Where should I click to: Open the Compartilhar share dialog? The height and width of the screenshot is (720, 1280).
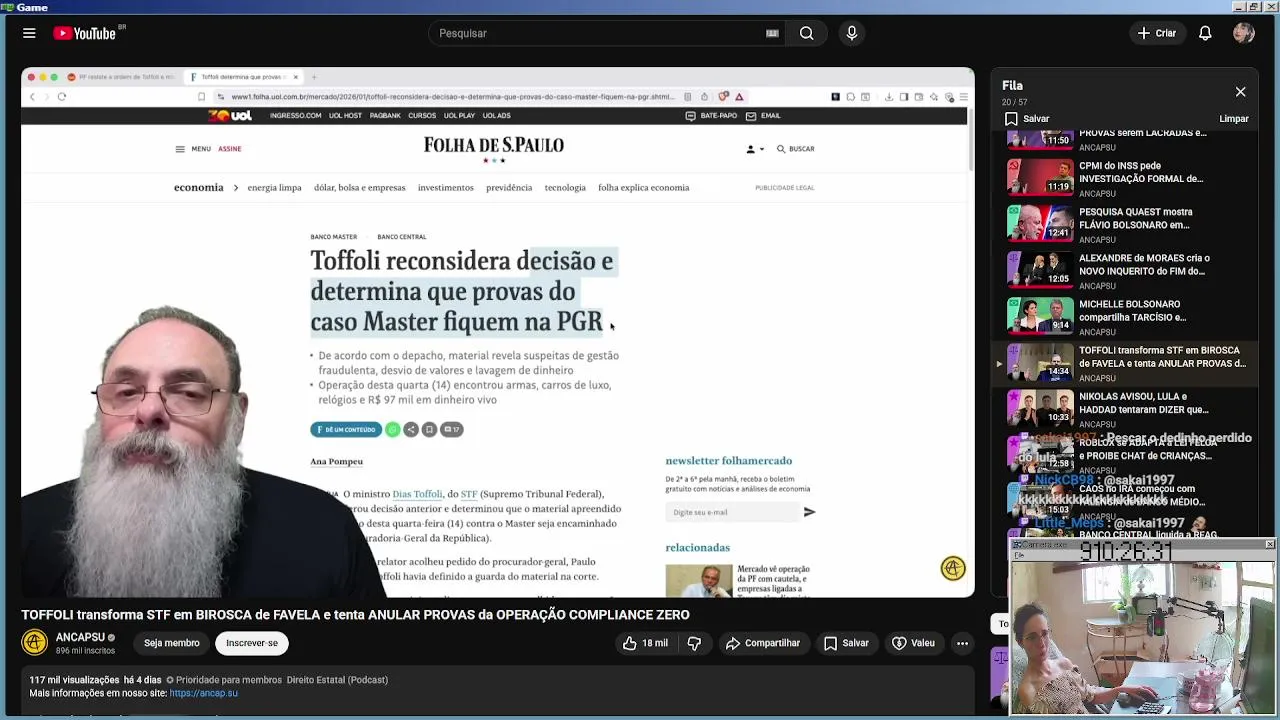763,643
